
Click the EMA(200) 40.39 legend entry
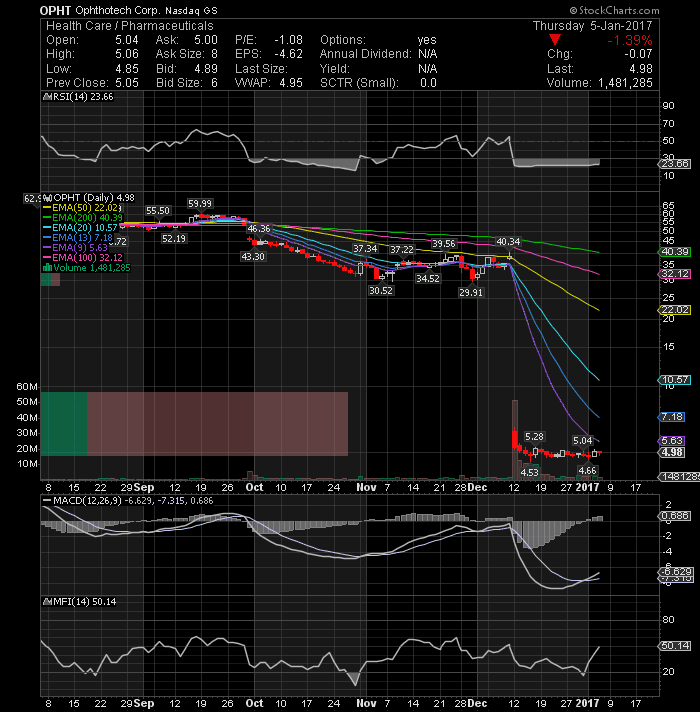(x=83, y=218)
